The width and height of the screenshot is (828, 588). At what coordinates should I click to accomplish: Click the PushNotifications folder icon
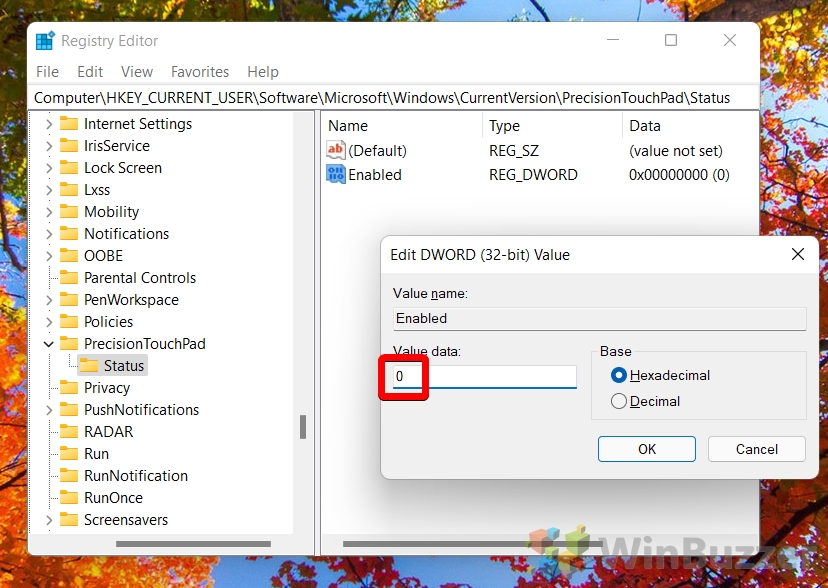coord(69,410)
